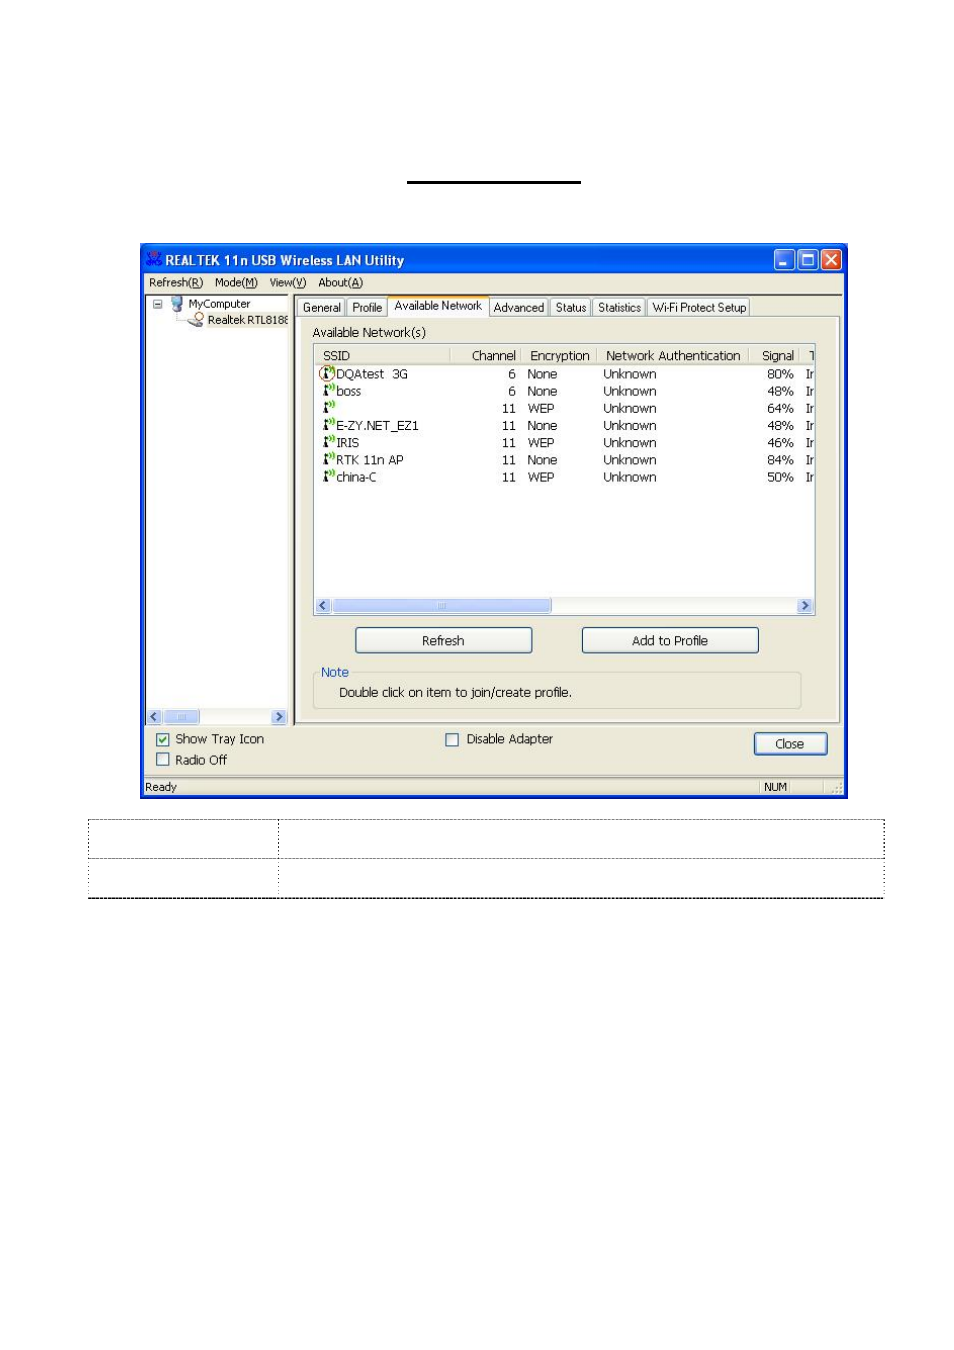The width and height of the screenshot is (954, 1350).
Task: Sort the list by SSID column header
Action: click(x=381, y=356)
